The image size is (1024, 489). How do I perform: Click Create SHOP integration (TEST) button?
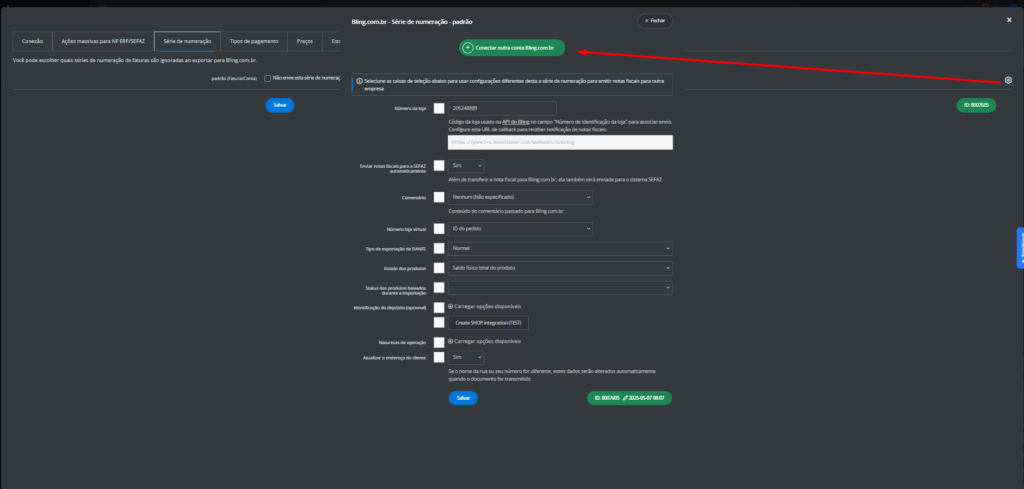(x=488, y=323)
